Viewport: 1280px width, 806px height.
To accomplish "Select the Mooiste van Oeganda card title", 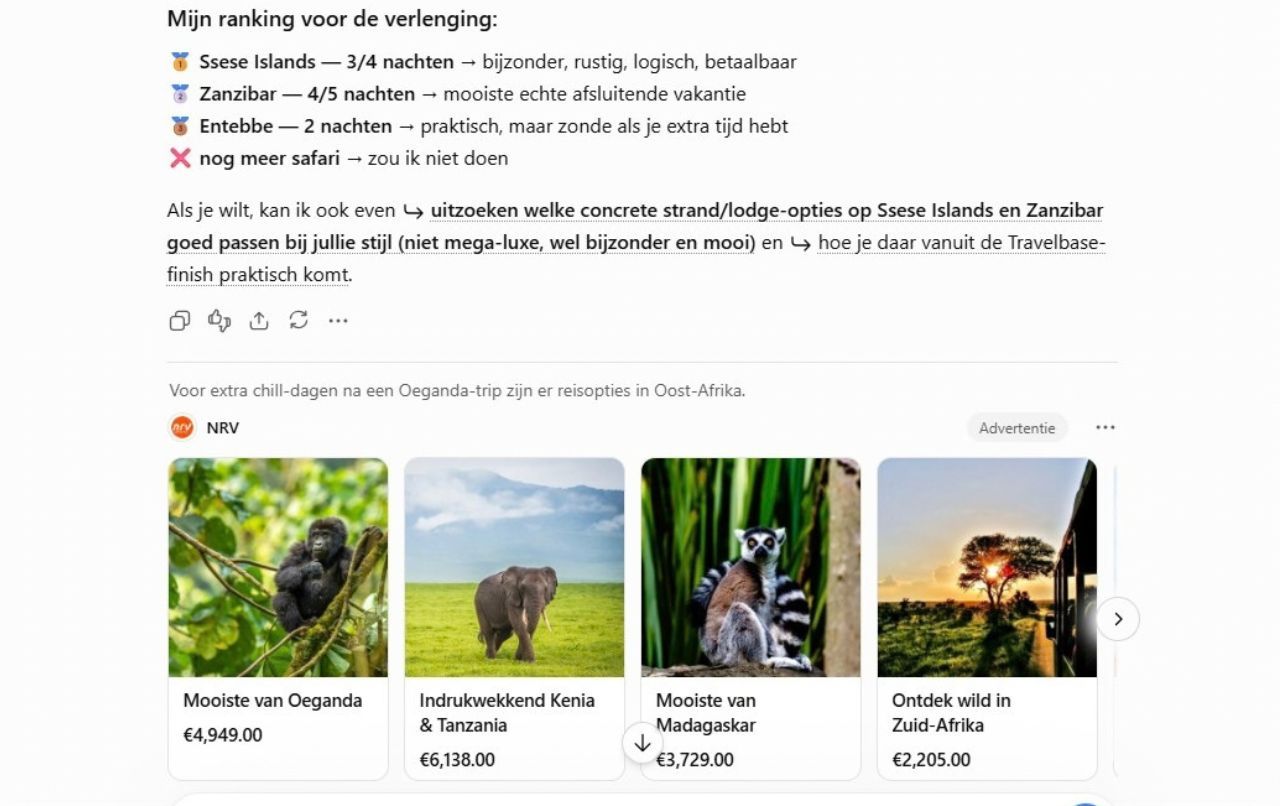I will (x=272, y=700).
